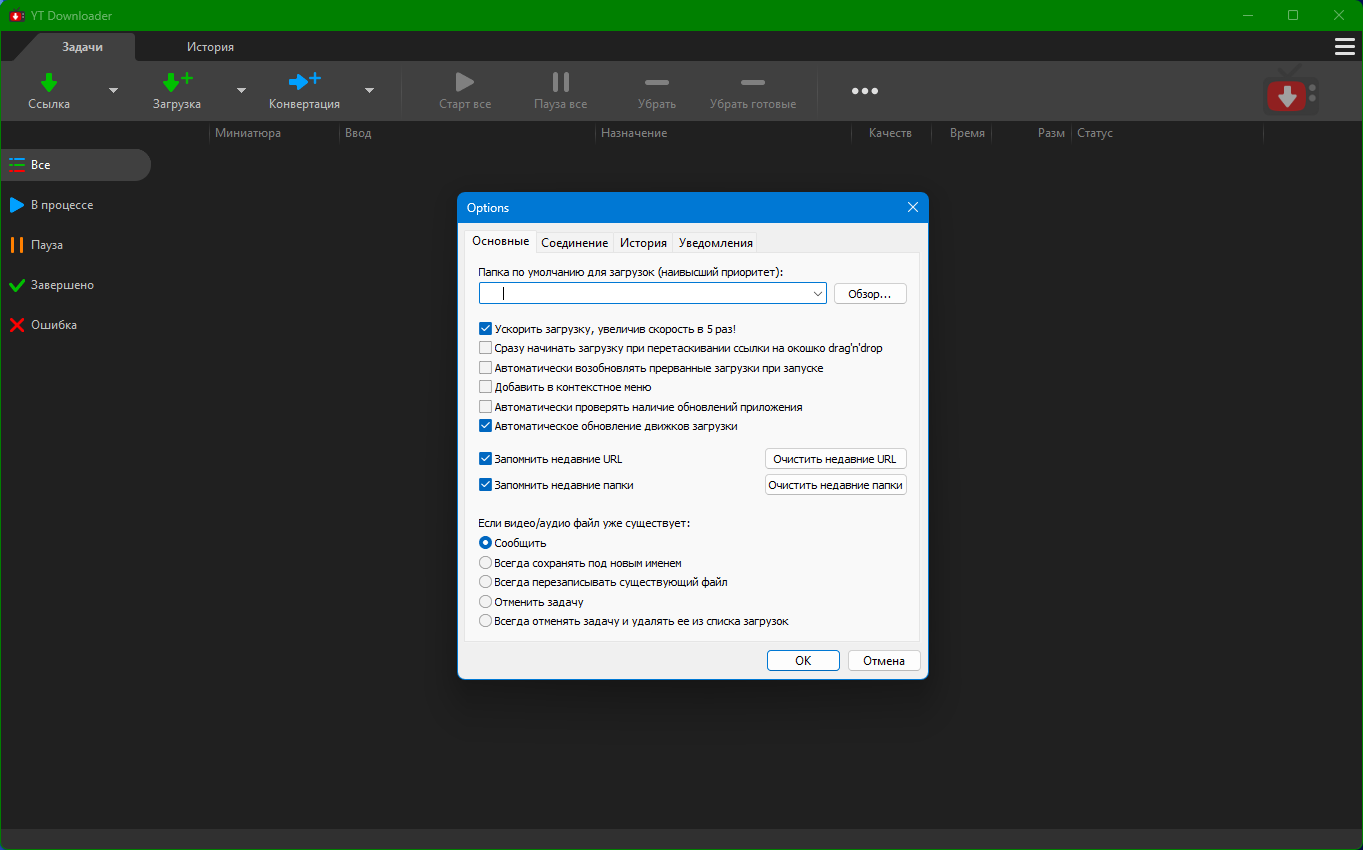This screenshot has height=850, width=1363.
Task: Open the hamburger main menu icon
Action: (1344, 47)
